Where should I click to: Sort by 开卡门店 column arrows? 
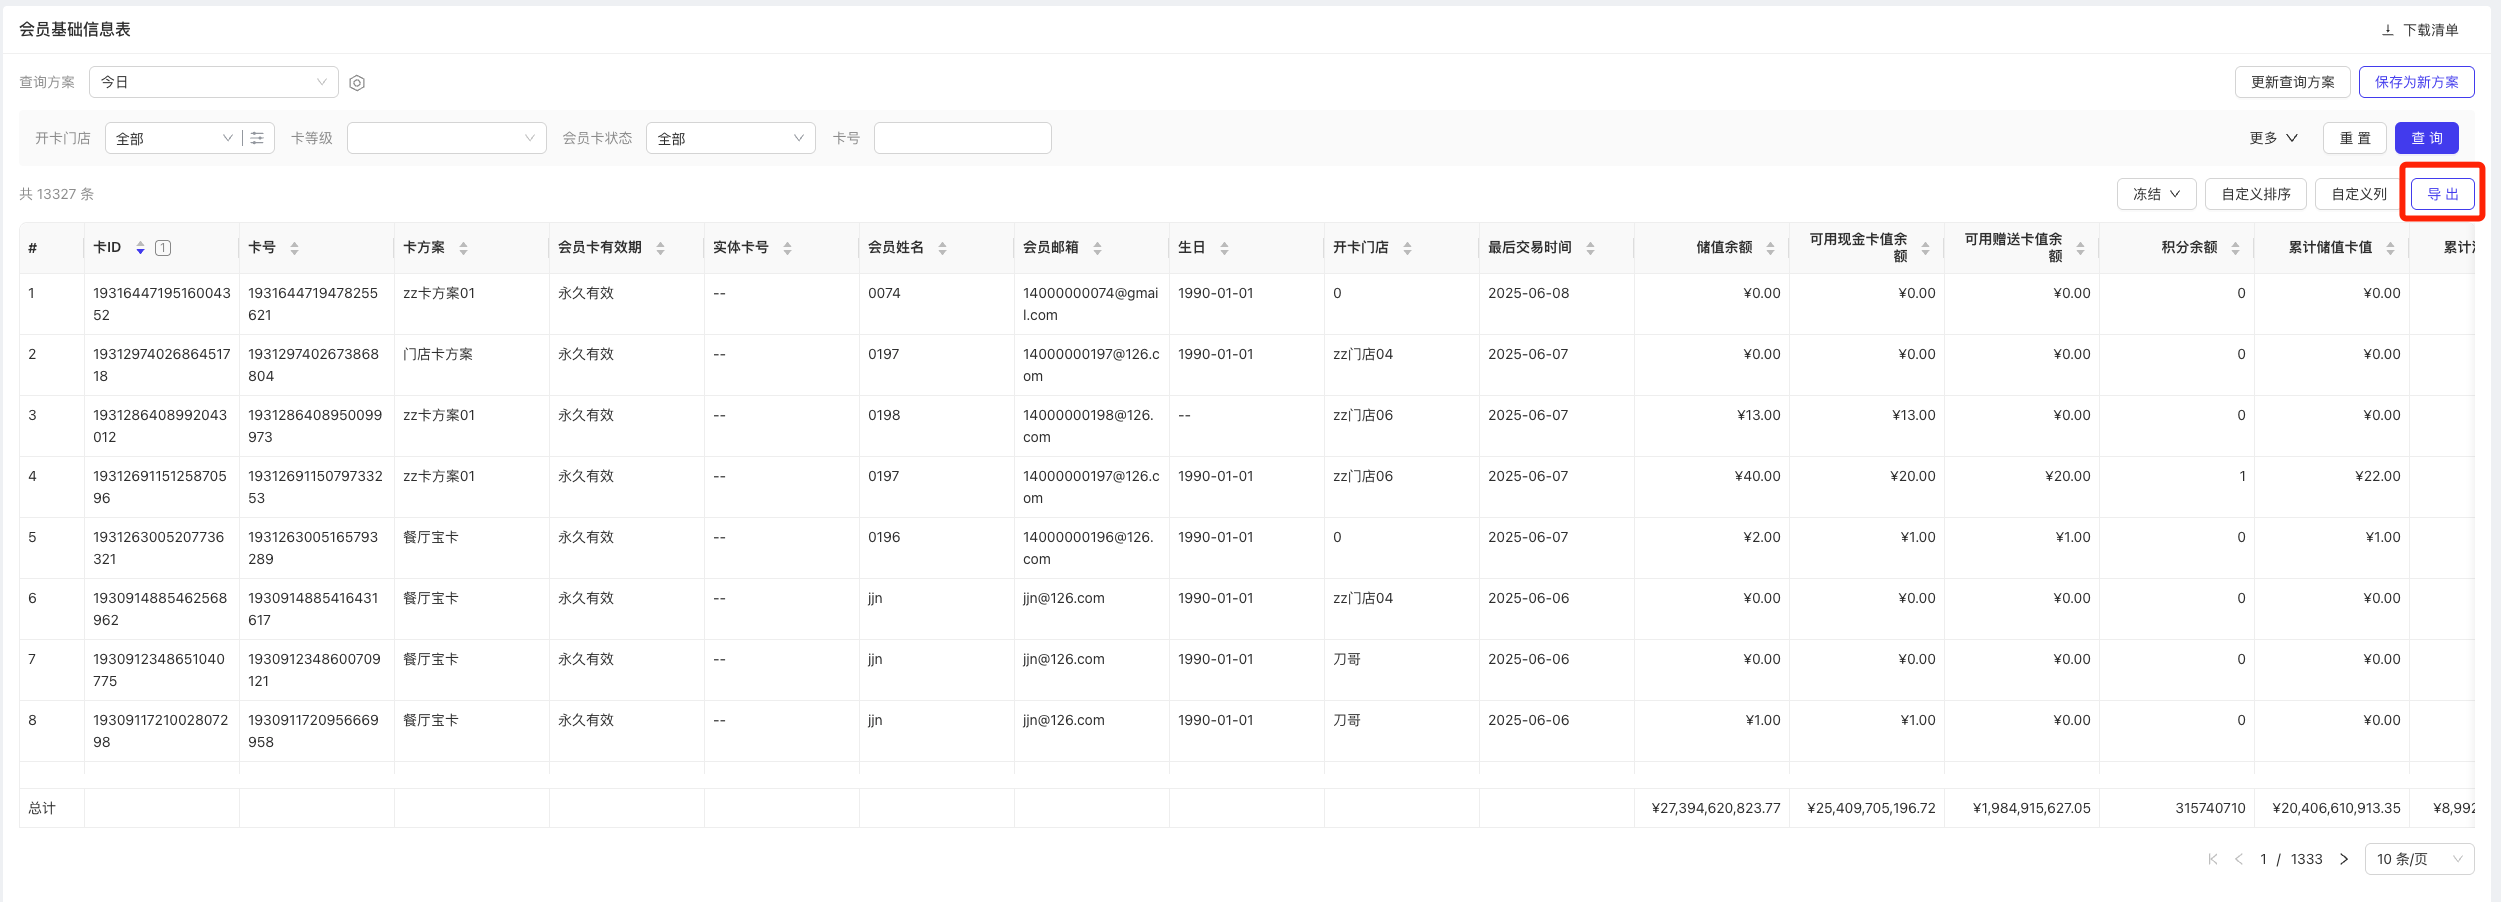(x=1407, y=248)
